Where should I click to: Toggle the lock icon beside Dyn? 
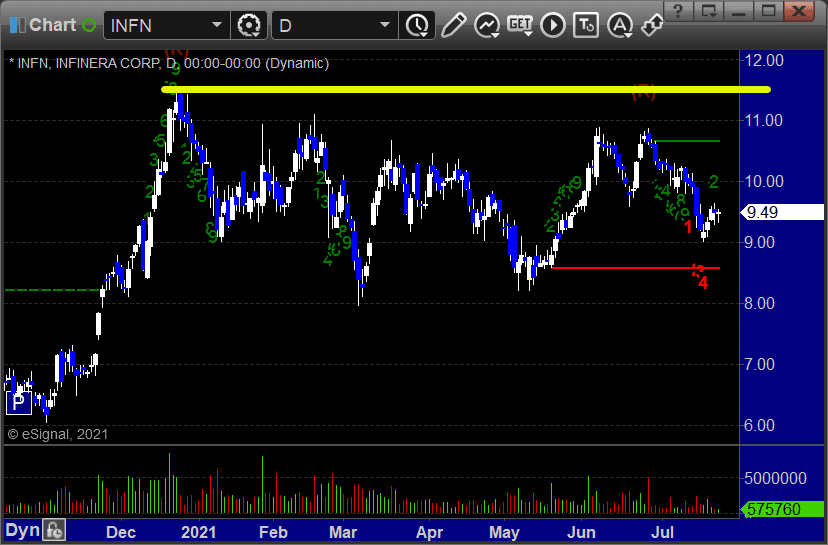click(54, 530)
